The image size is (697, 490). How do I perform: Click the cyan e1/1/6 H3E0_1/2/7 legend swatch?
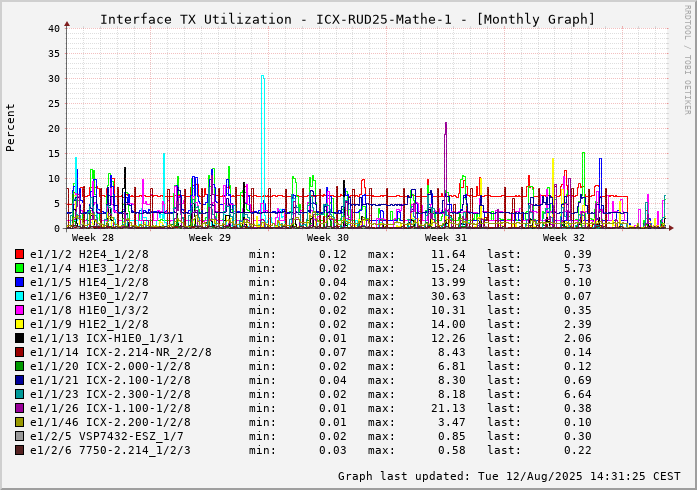pyautogui.click(x=19, y=296)
